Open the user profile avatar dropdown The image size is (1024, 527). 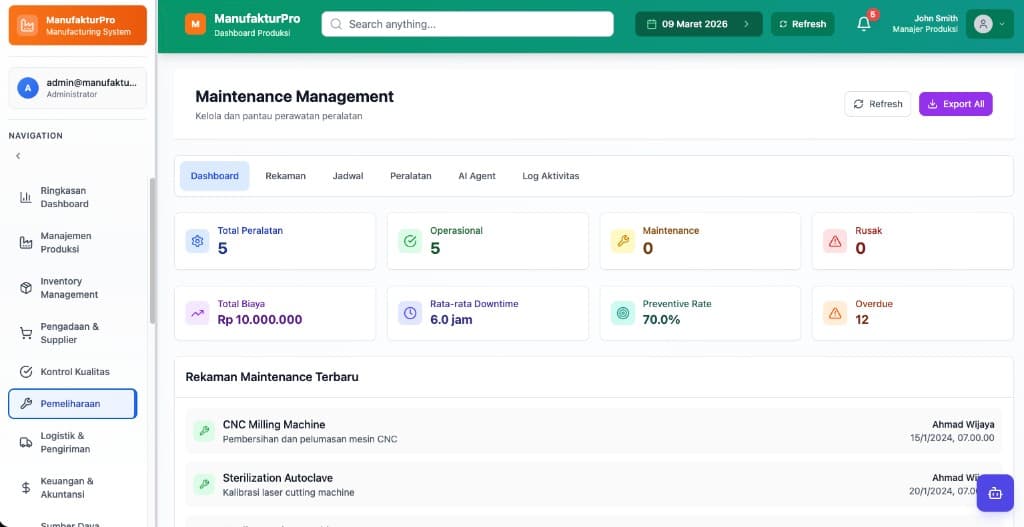[x=989, y=24]
